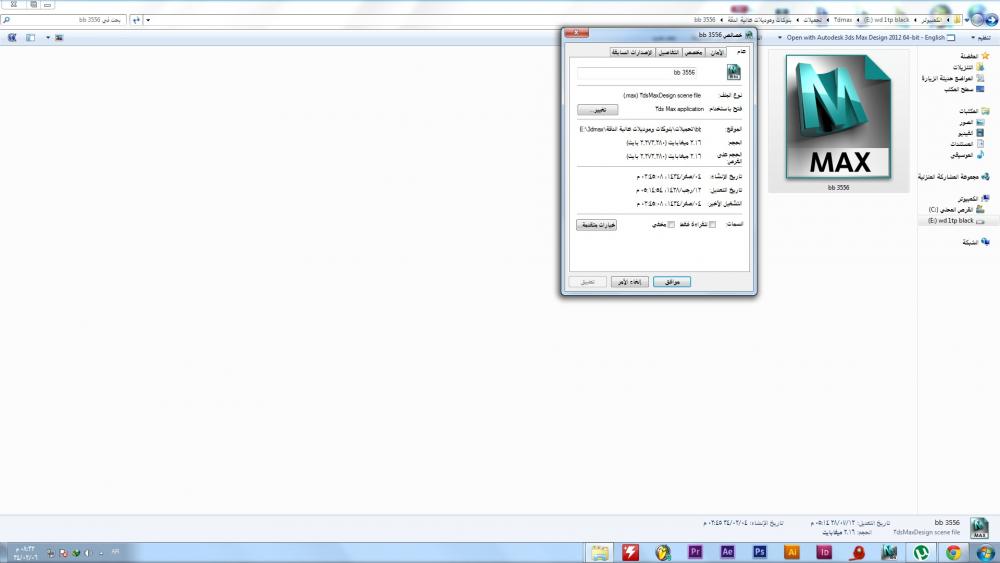Viewport: 1000px width, 563px height.
Task: Click the Explorer search magnifier icon
Action: click(6, 20)
